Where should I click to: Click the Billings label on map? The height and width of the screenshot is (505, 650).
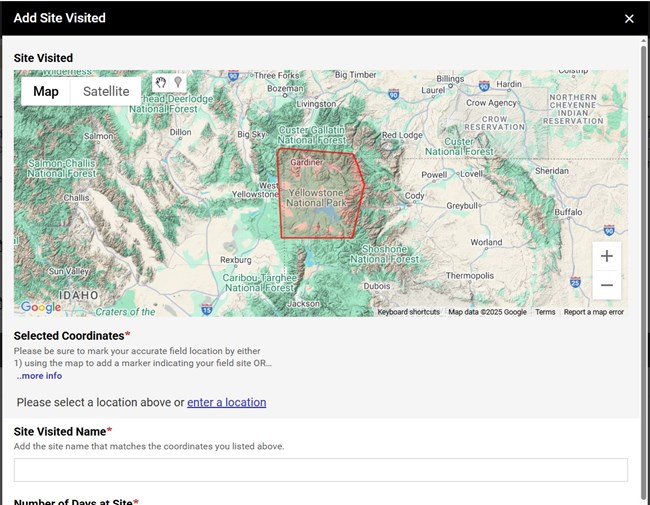[450, 78]
